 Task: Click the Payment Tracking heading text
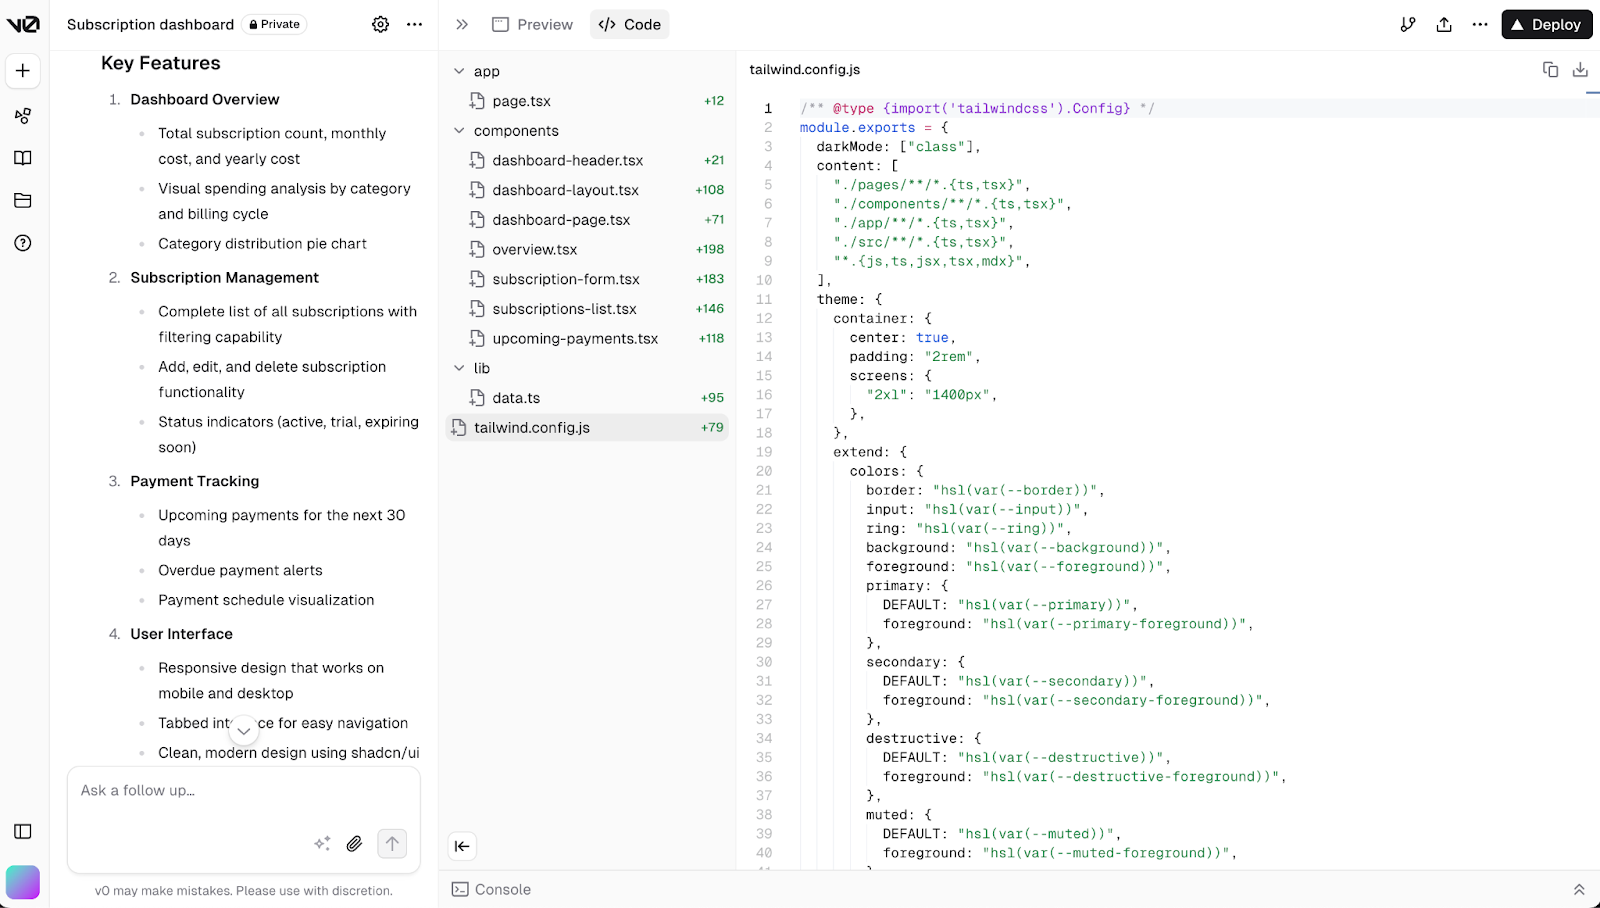195,481
